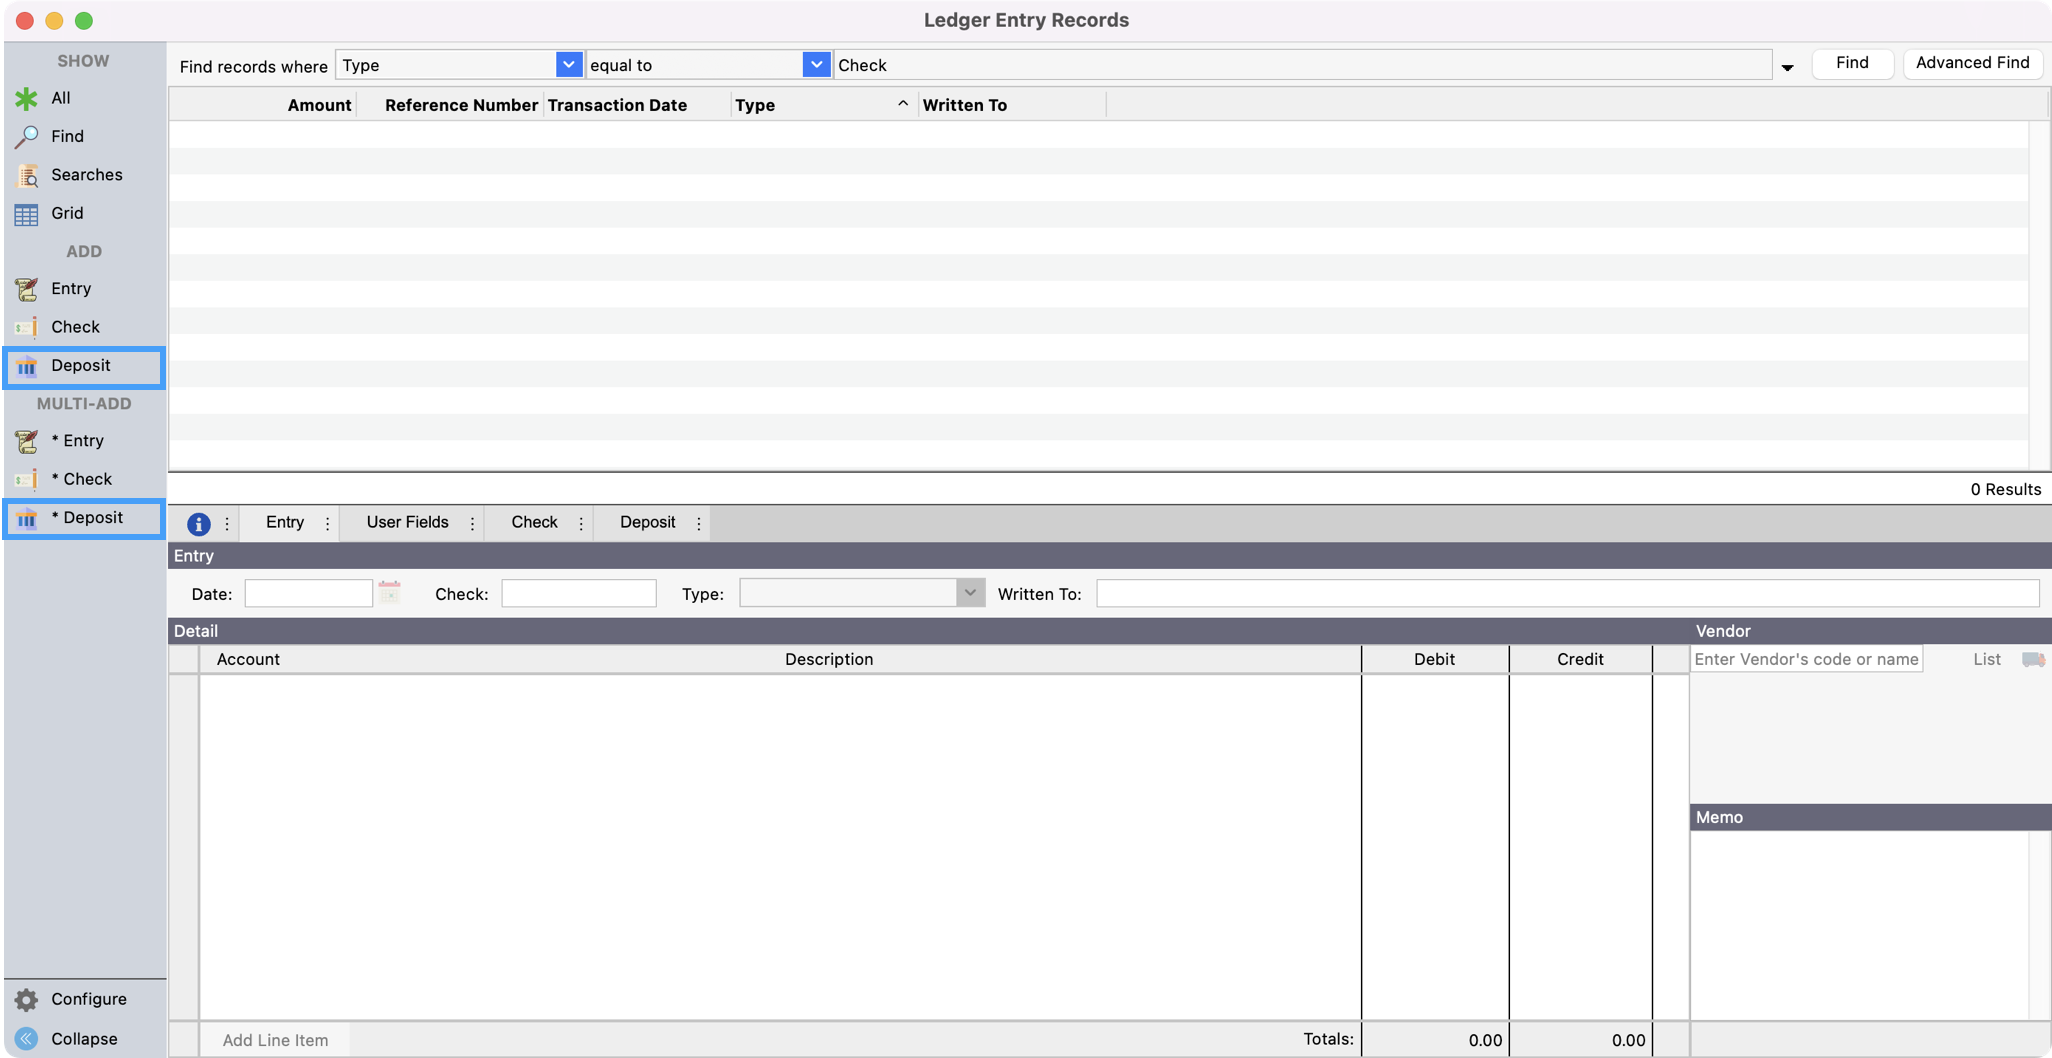Image resolution: width=2052 pixels, height=1058 pixels.
Task: Expand the Type field dropdown in search bar
Action: [568, 65]
